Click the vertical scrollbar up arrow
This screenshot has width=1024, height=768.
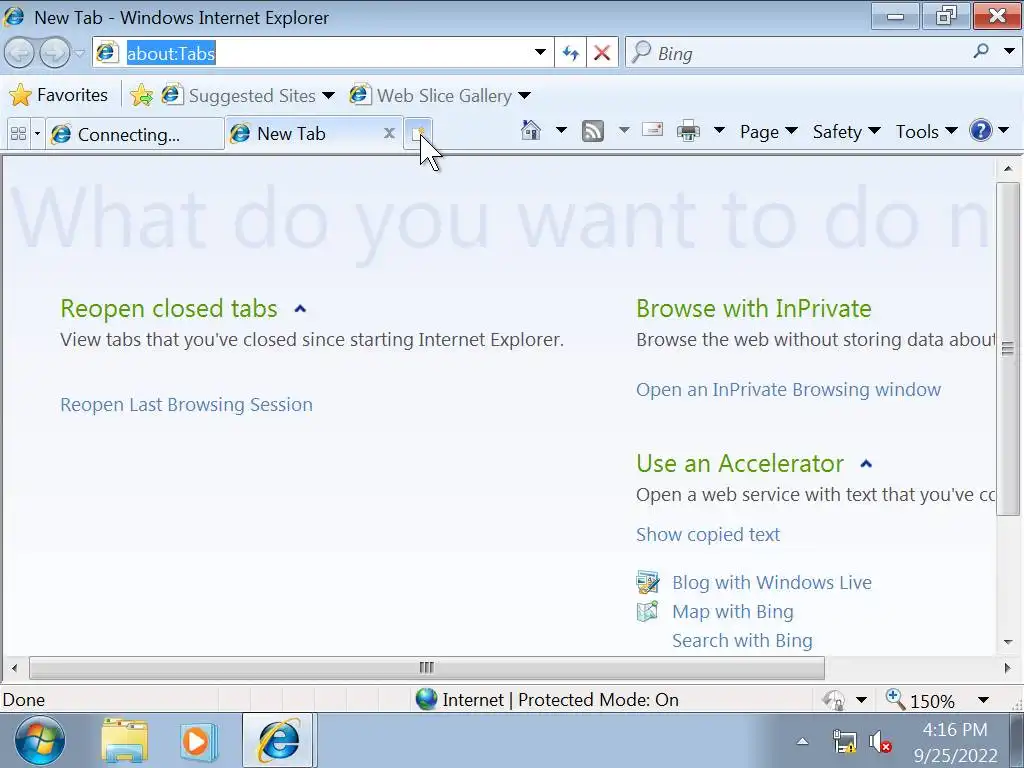click(x=1008, y=168)
